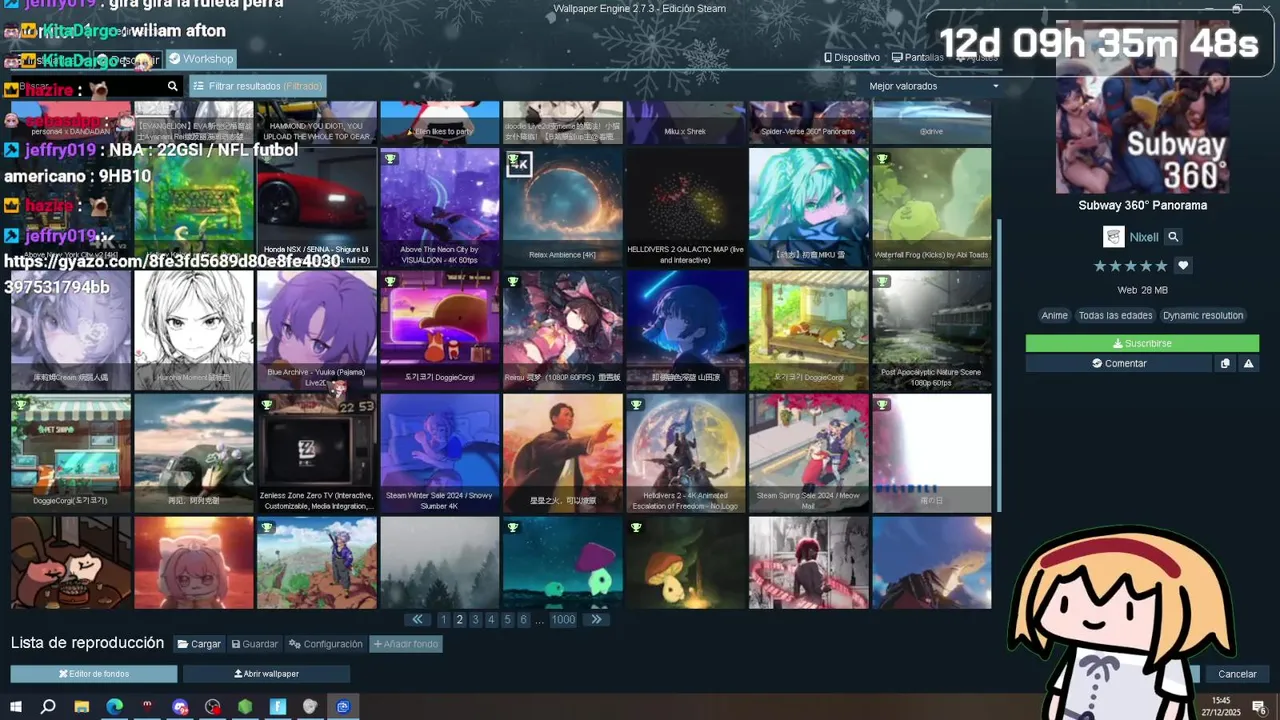Click trophy badge on Waterfall Frog wallpaper
The image size is (1280, 720).
pos(883,159)
